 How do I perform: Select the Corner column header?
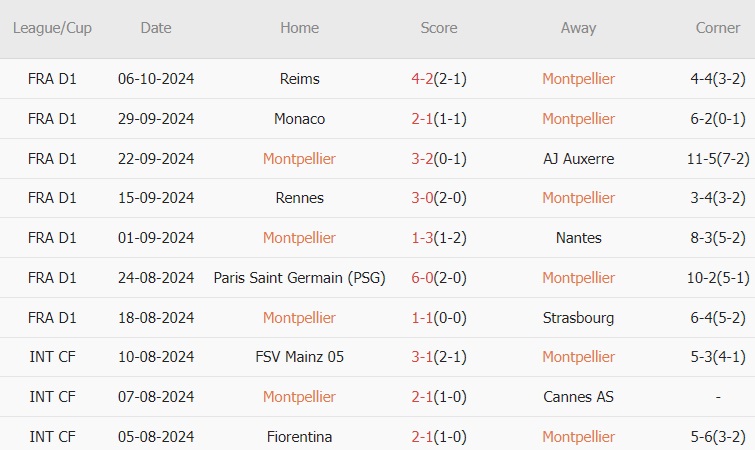(718, 28)
